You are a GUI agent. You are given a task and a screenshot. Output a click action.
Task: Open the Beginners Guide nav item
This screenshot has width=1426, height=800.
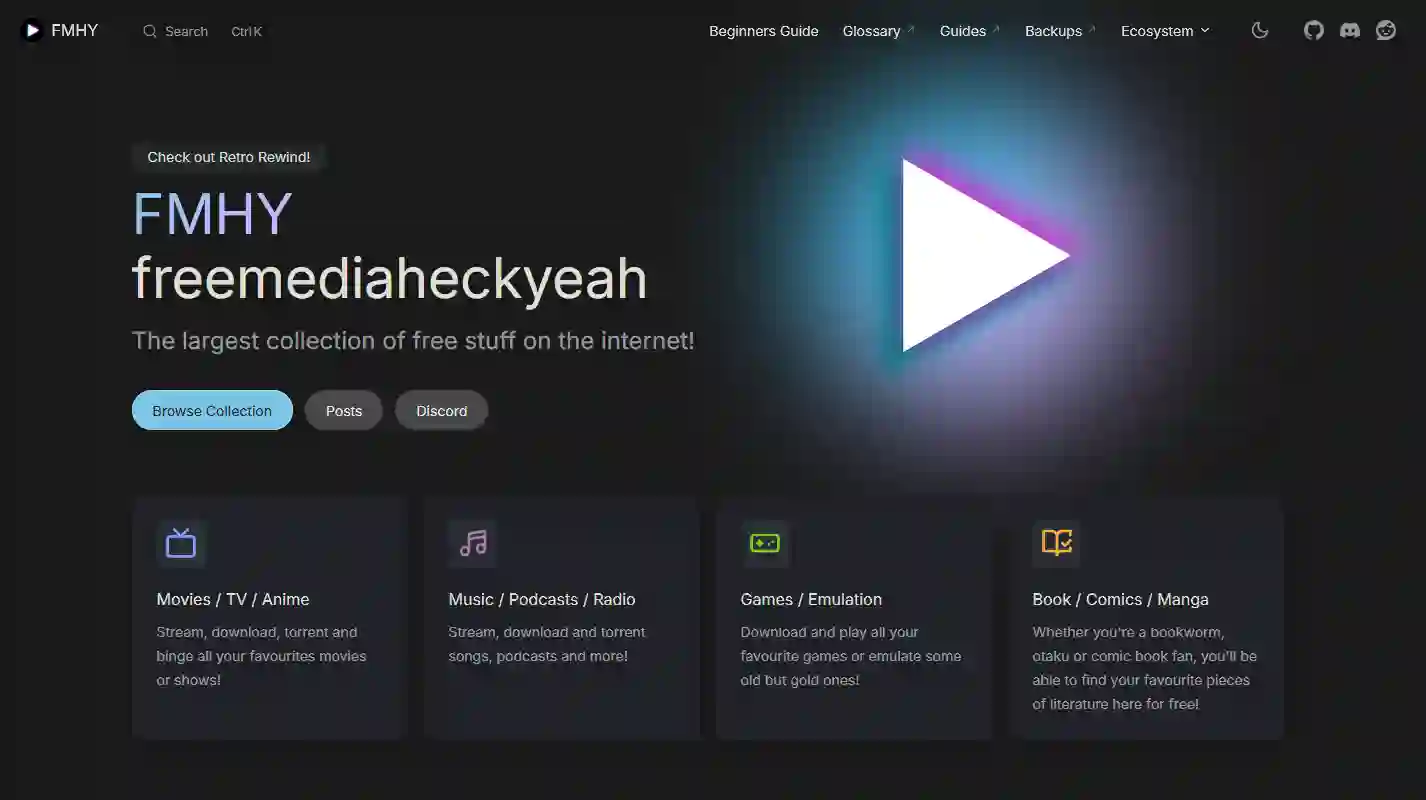764,31
